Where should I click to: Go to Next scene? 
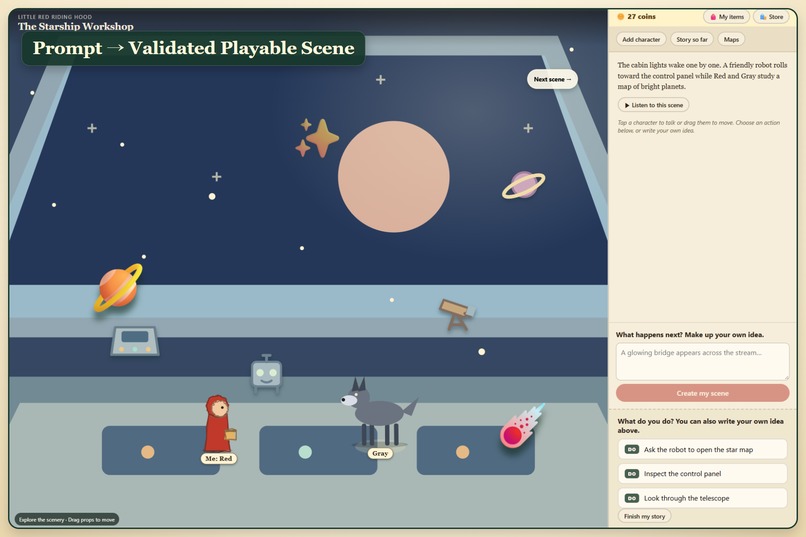[552, 79]
